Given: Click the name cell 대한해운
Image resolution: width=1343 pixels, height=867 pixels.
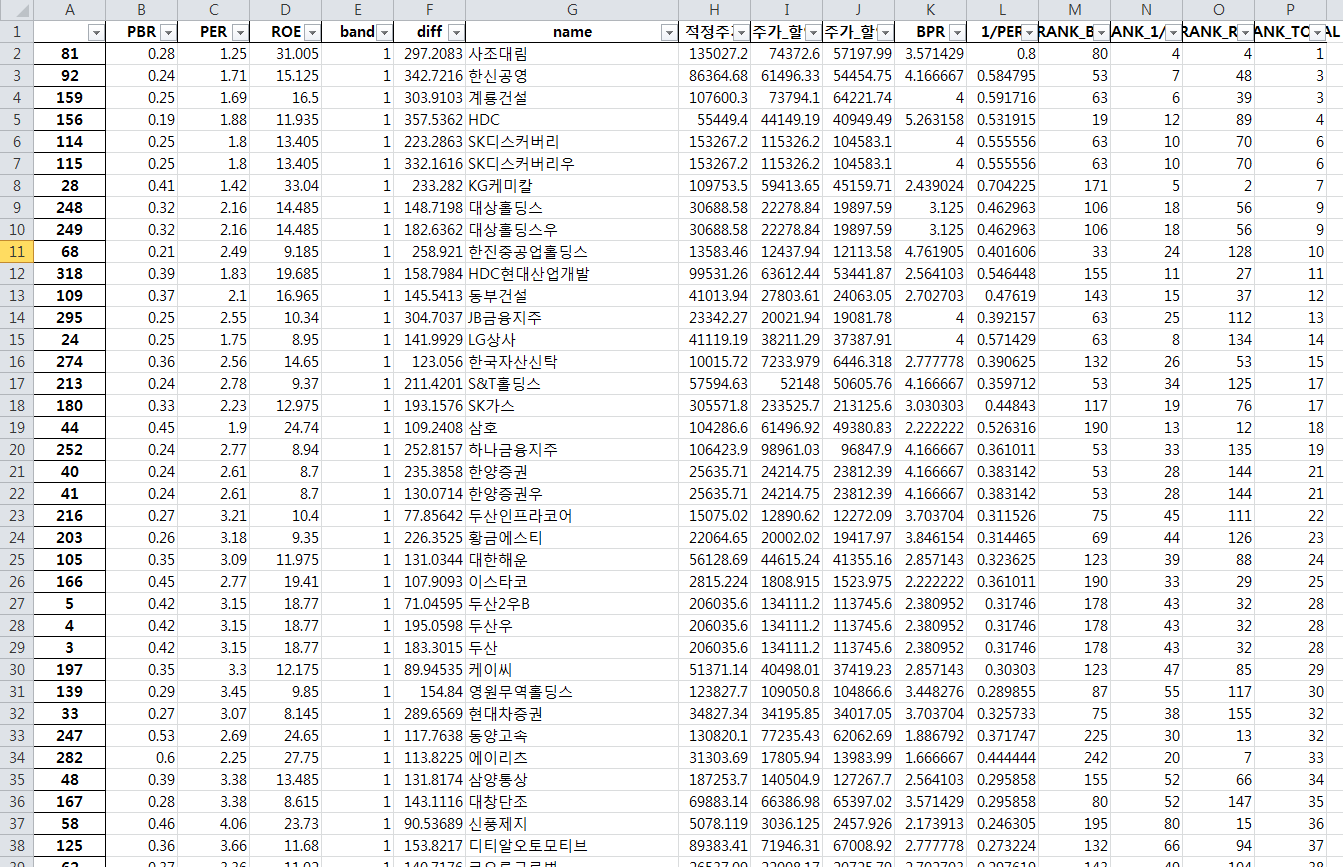Looking at the screenshot, I should 572,560.
